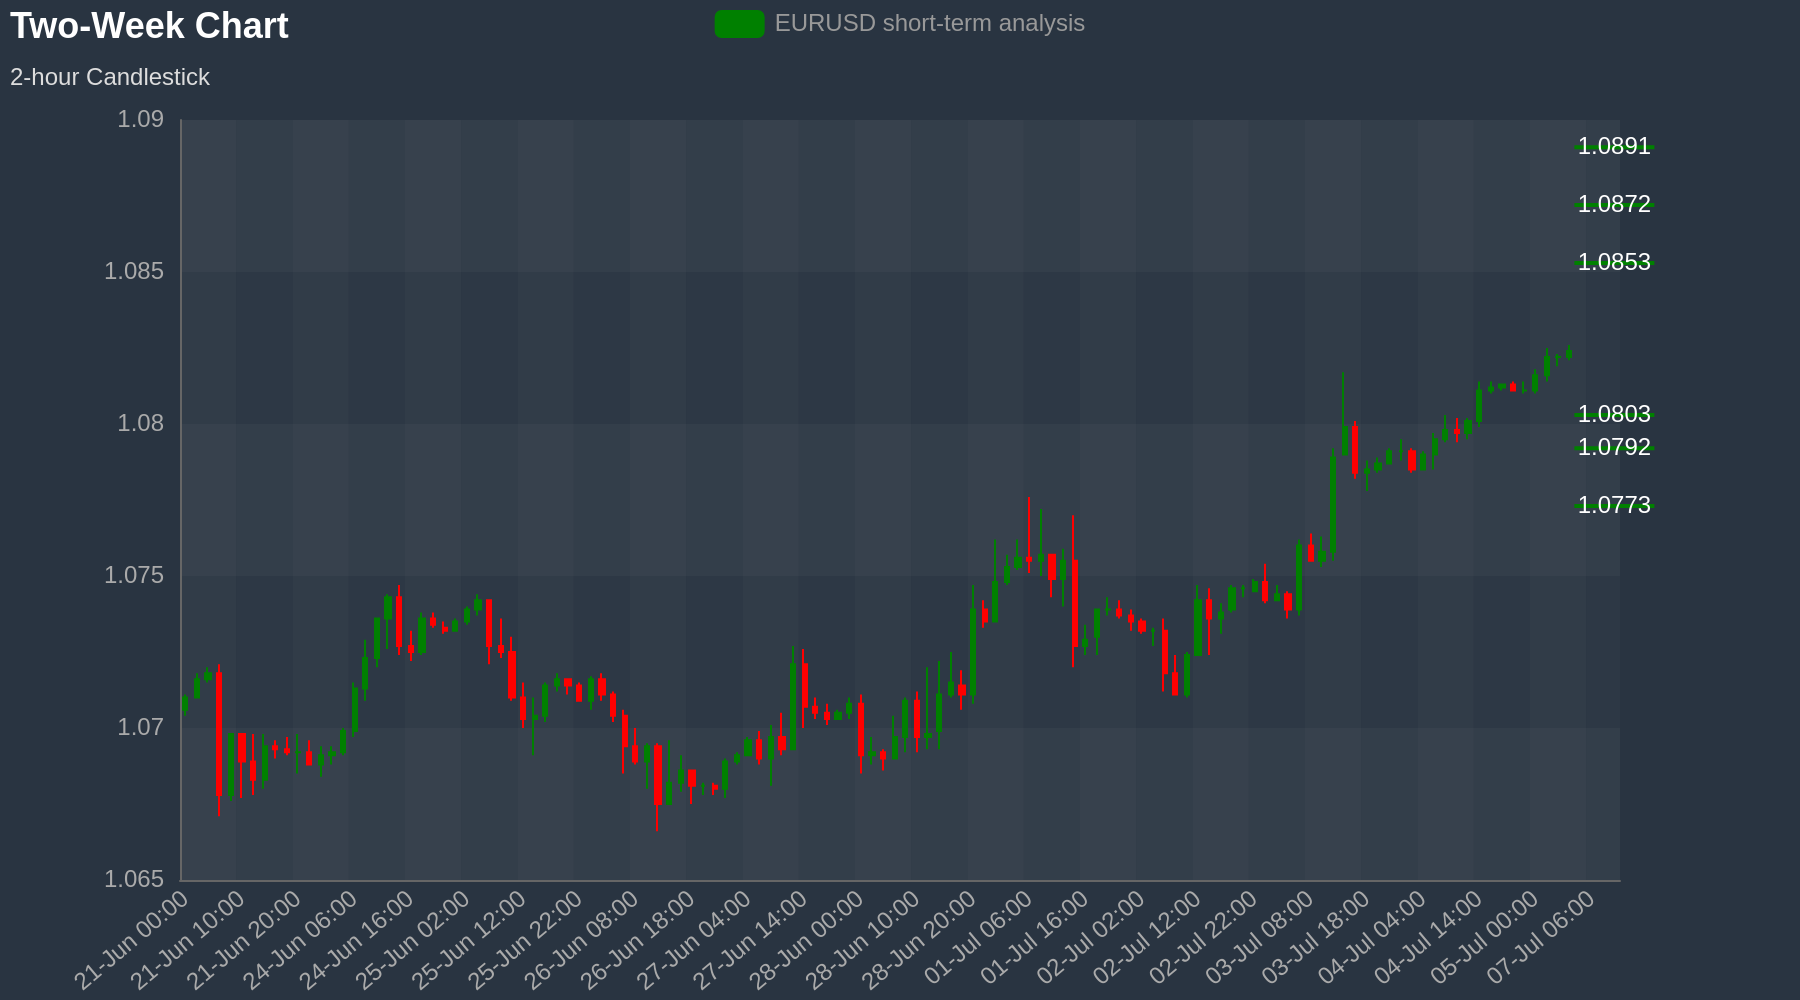Click the 21-Jun 00:00 x-axis label
This screenshot has height=1000, width=1800.
coord(132,942)
